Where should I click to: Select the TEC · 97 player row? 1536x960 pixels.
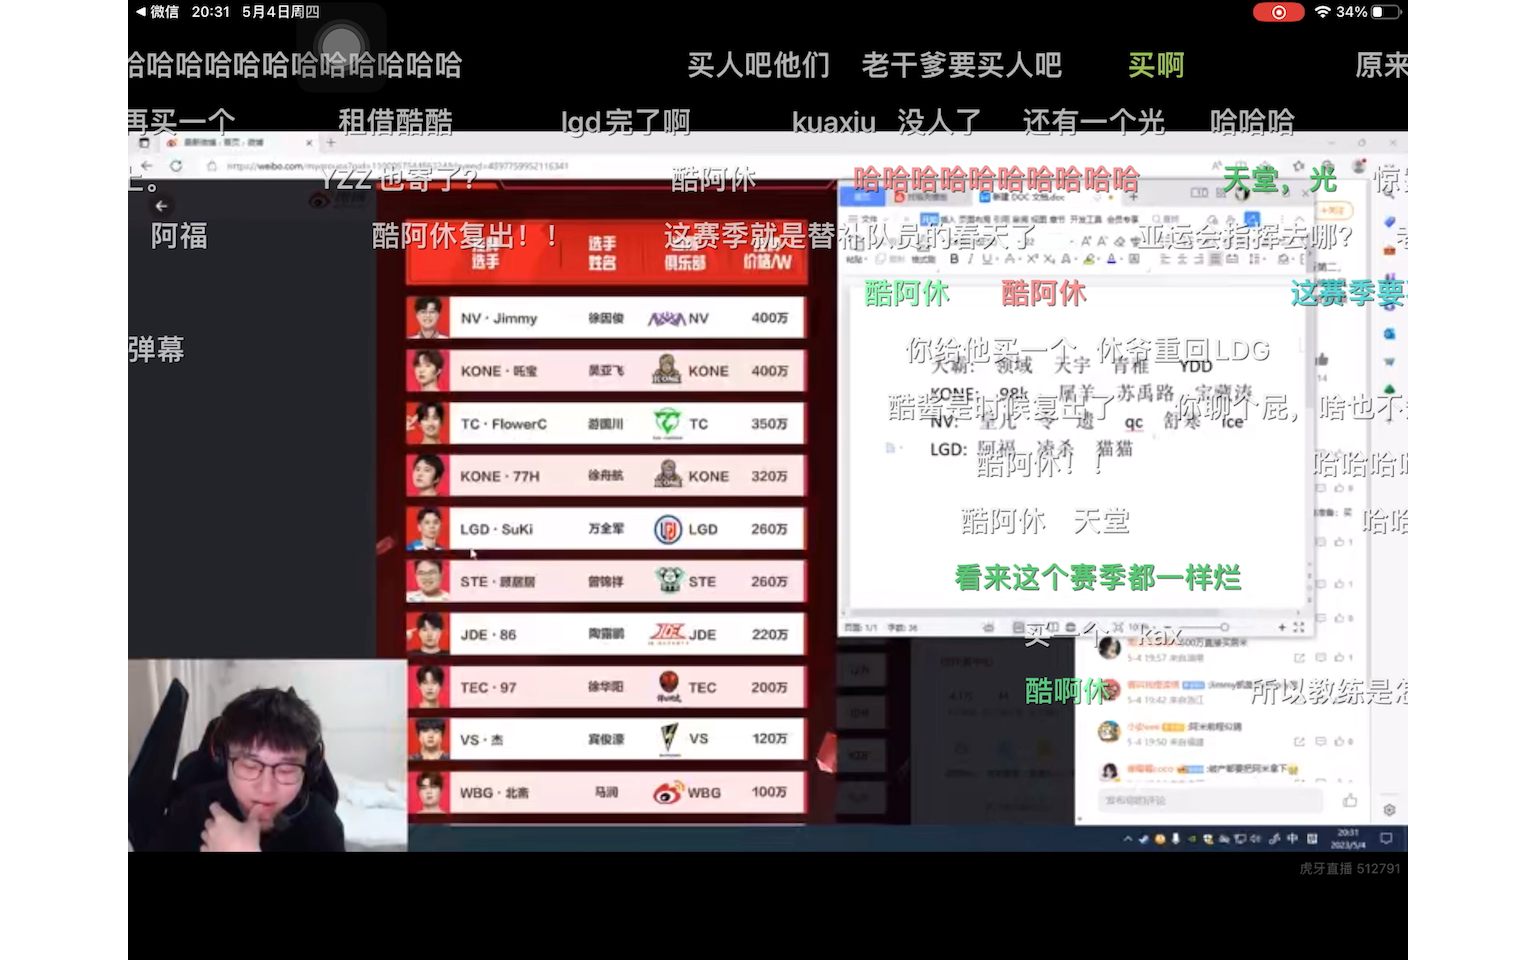[x=606, y=687]
